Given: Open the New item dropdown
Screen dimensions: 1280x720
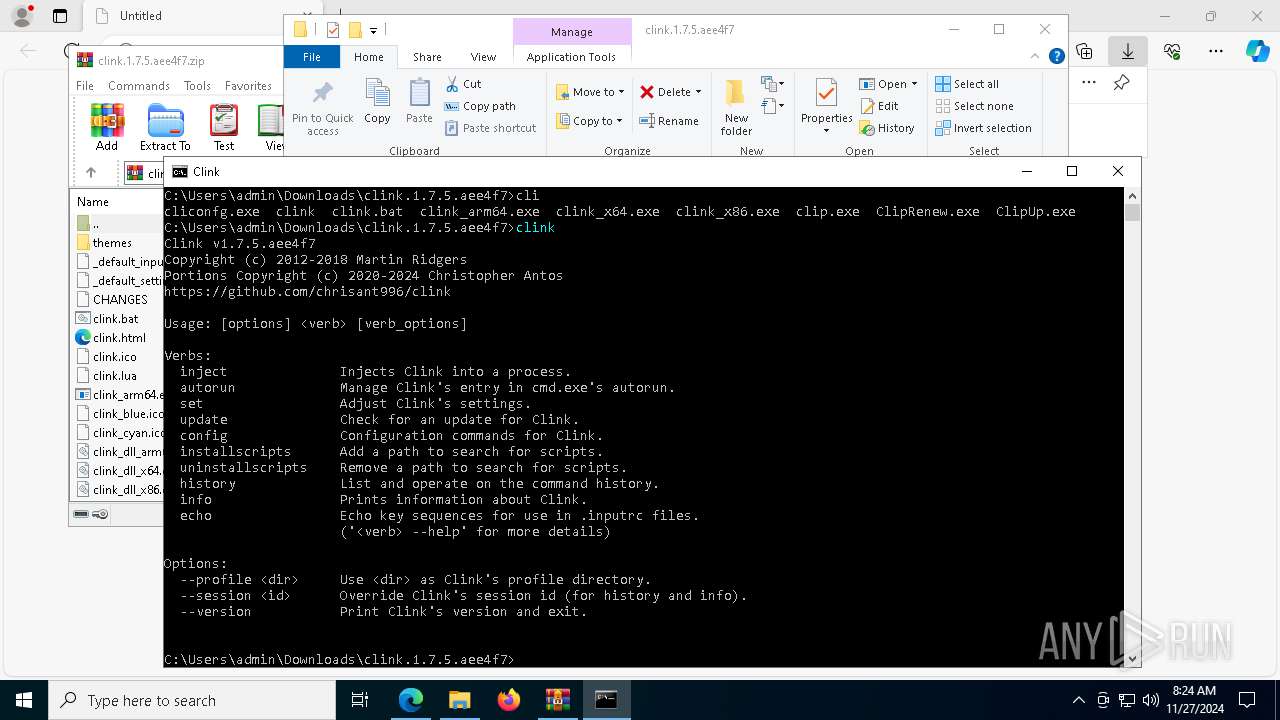Looking at the screenshot, I should click(773, 84).
